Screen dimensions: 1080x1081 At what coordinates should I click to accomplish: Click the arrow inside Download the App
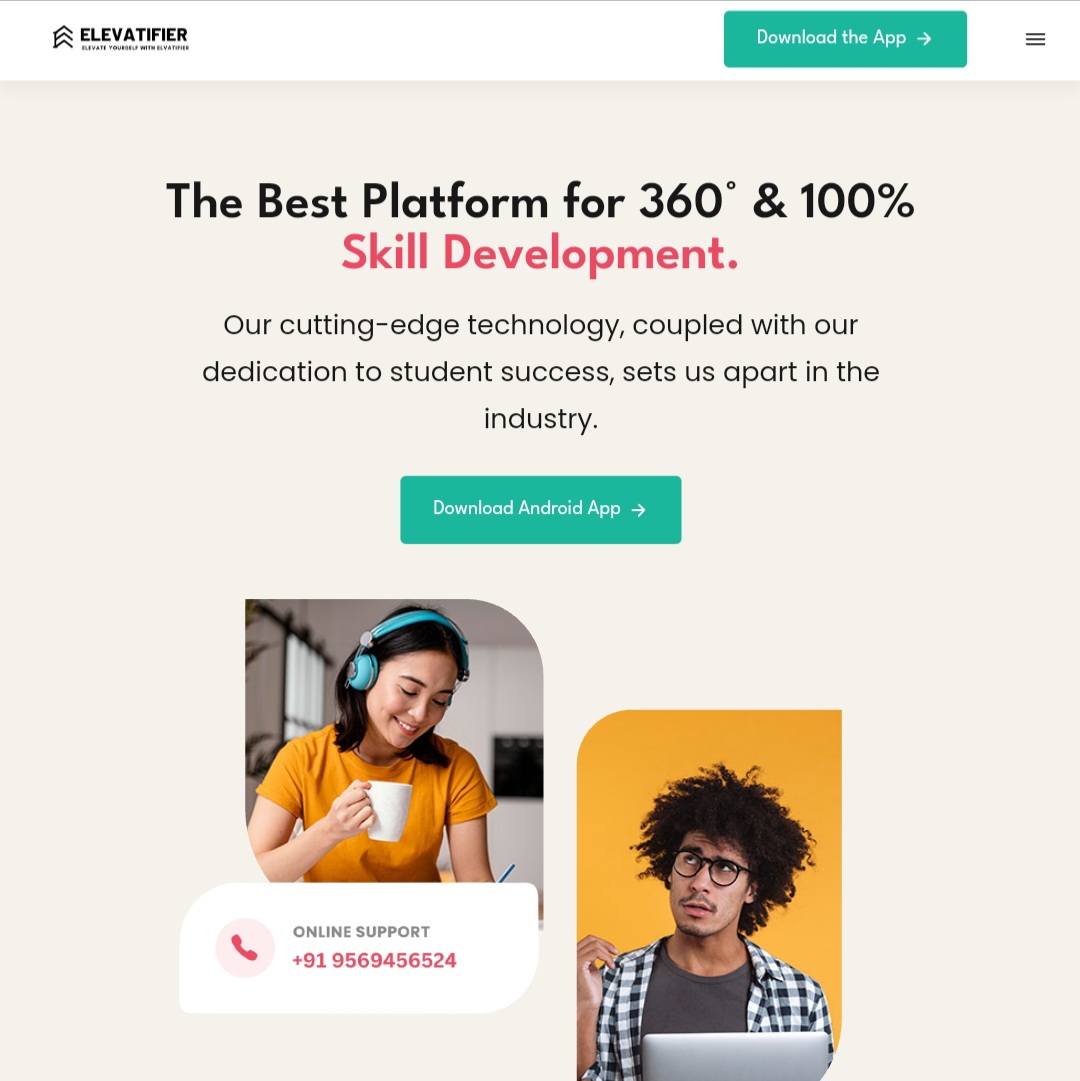tap(924, 39)
